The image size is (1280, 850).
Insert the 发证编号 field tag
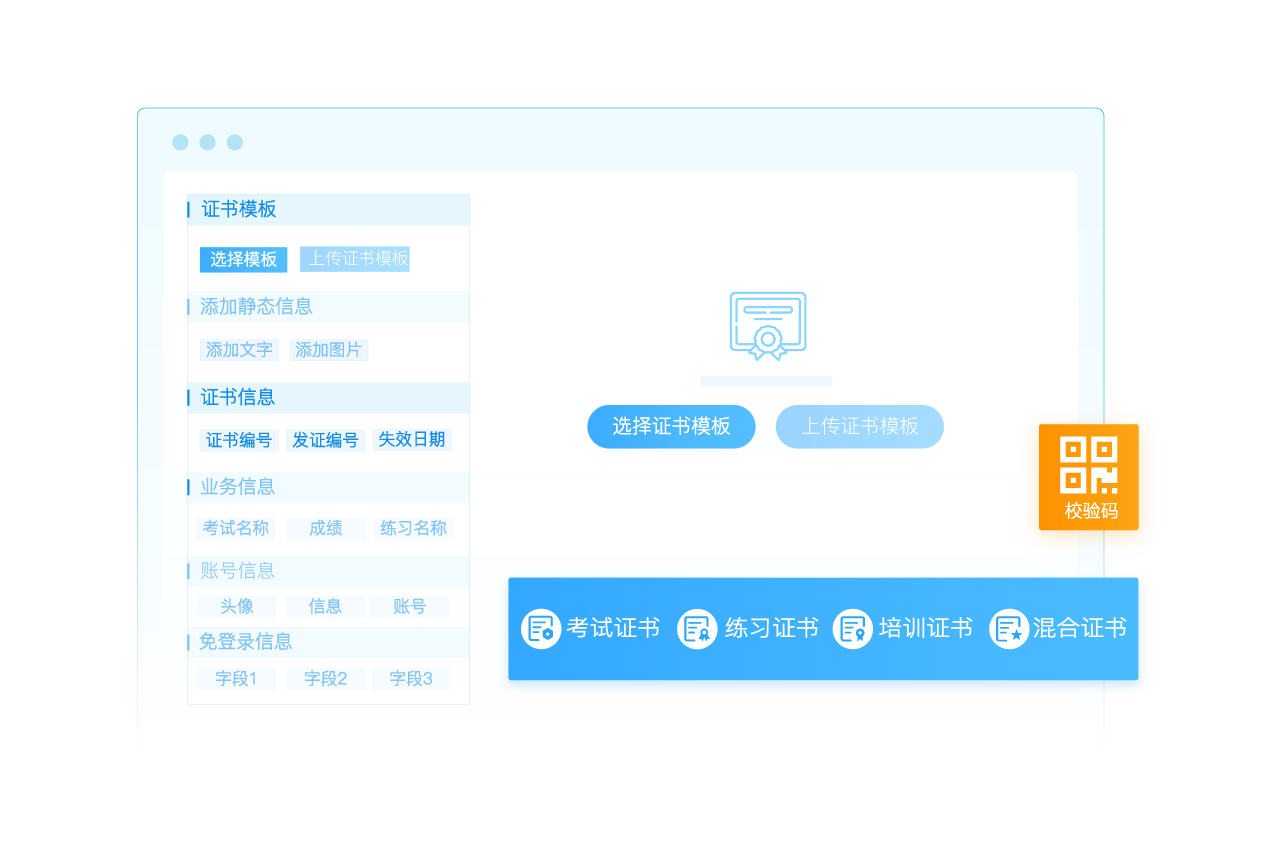(x=325, y=440)
